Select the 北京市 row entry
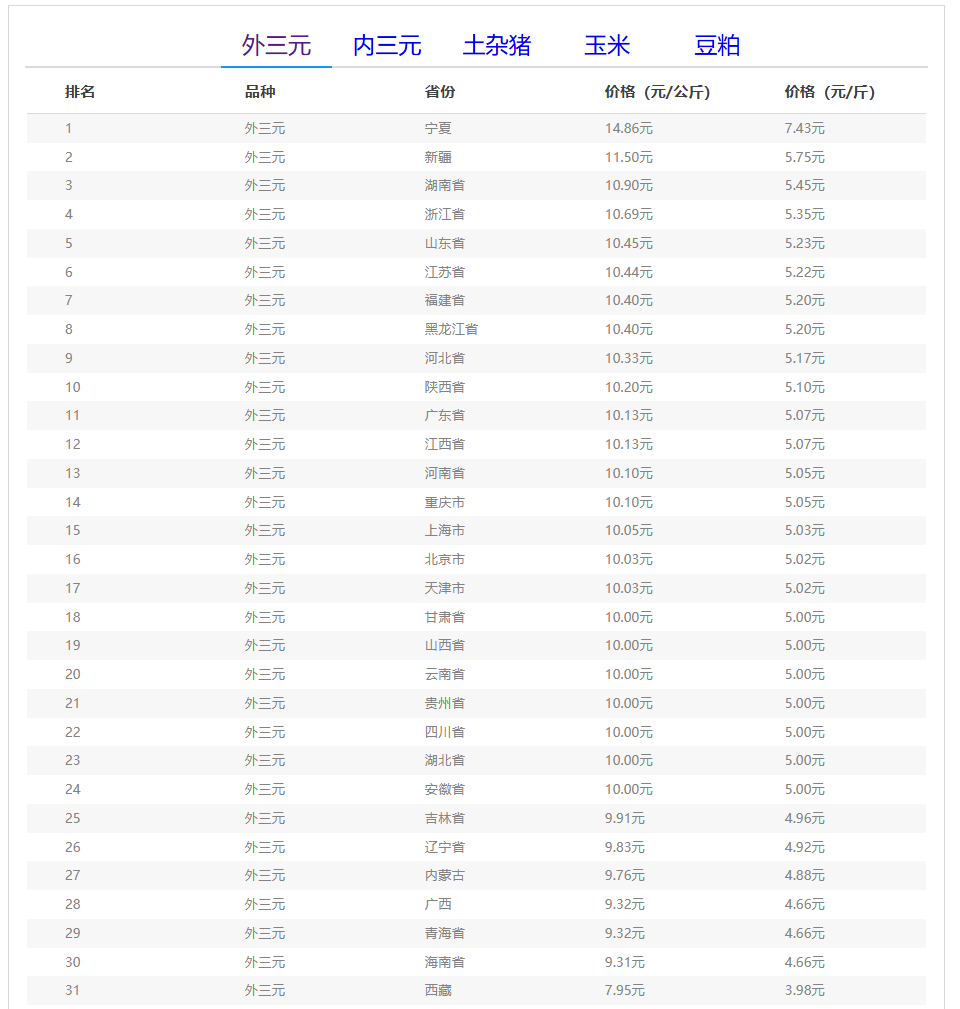The width and height of the screenshot is (960, 1009). tap(444, 559)
